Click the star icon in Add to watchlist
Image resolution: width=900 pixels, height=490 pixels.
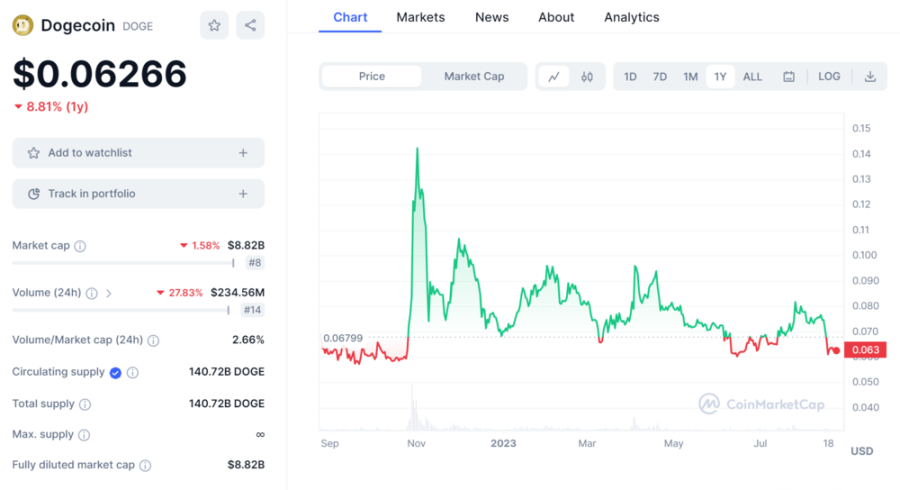34,153
